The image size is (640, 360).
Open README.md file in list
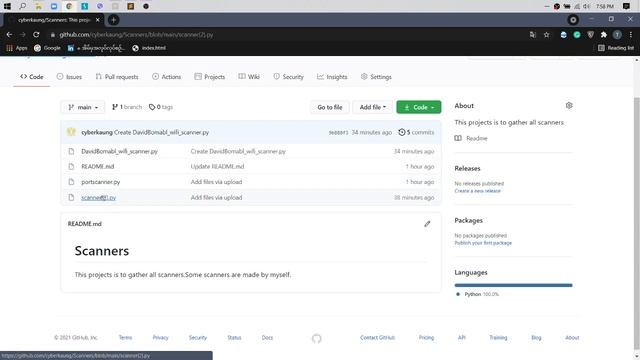tap(98, 167)
